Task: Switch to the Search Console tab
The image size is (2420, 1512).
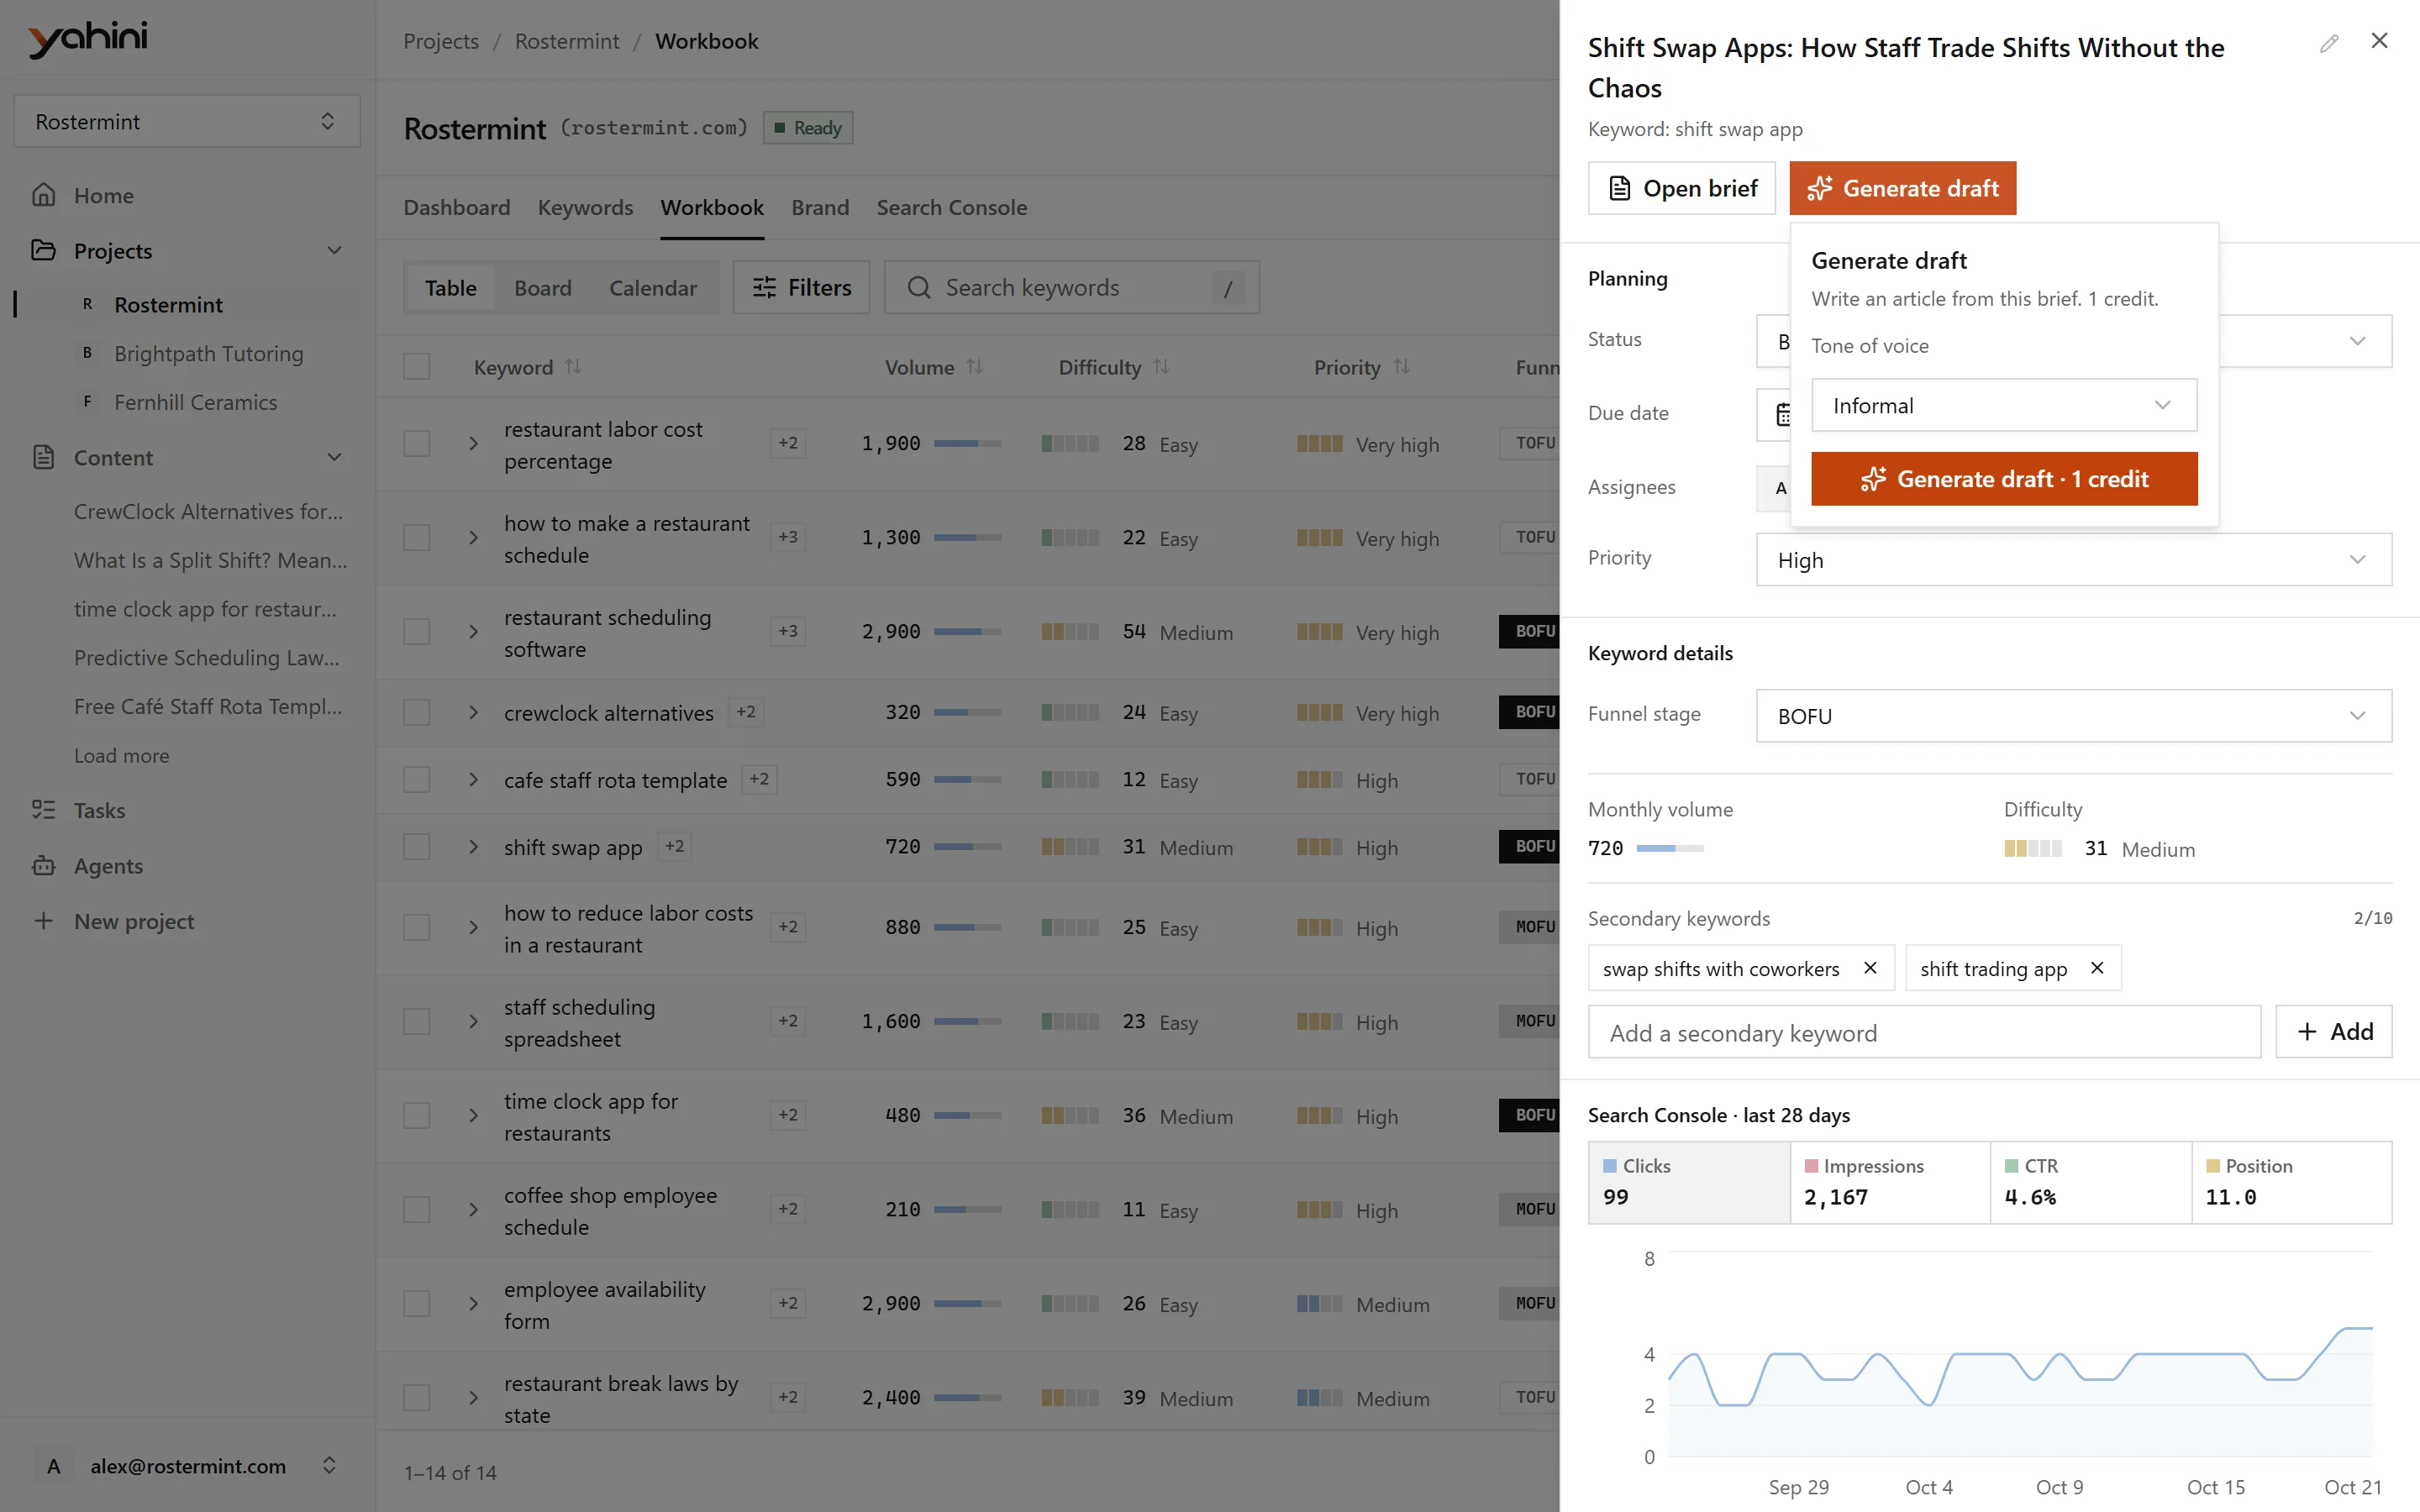Action: point(951,207)
